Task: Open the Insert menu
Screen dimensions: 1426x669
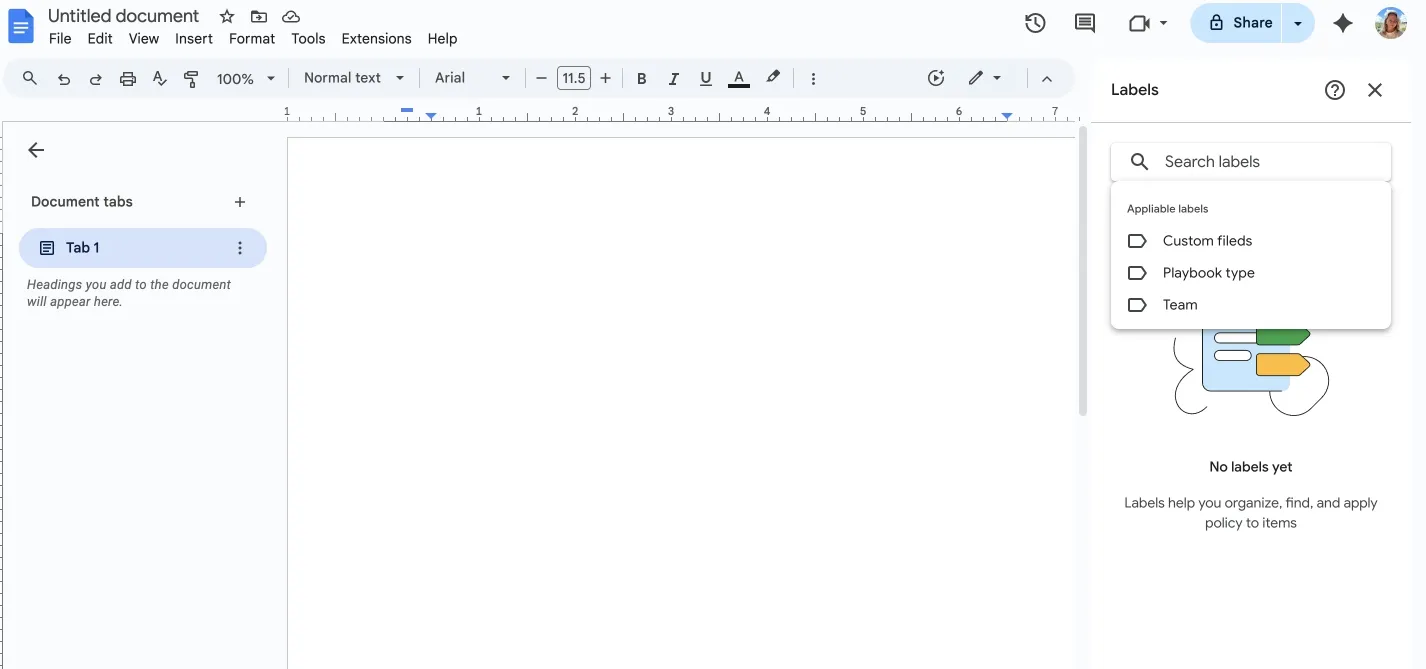Action: 193,38
